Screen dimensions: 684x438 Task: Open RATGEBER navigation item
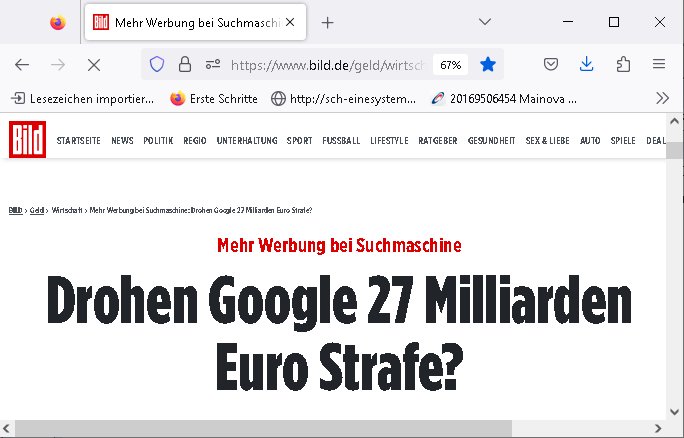(x=438, y=140)
